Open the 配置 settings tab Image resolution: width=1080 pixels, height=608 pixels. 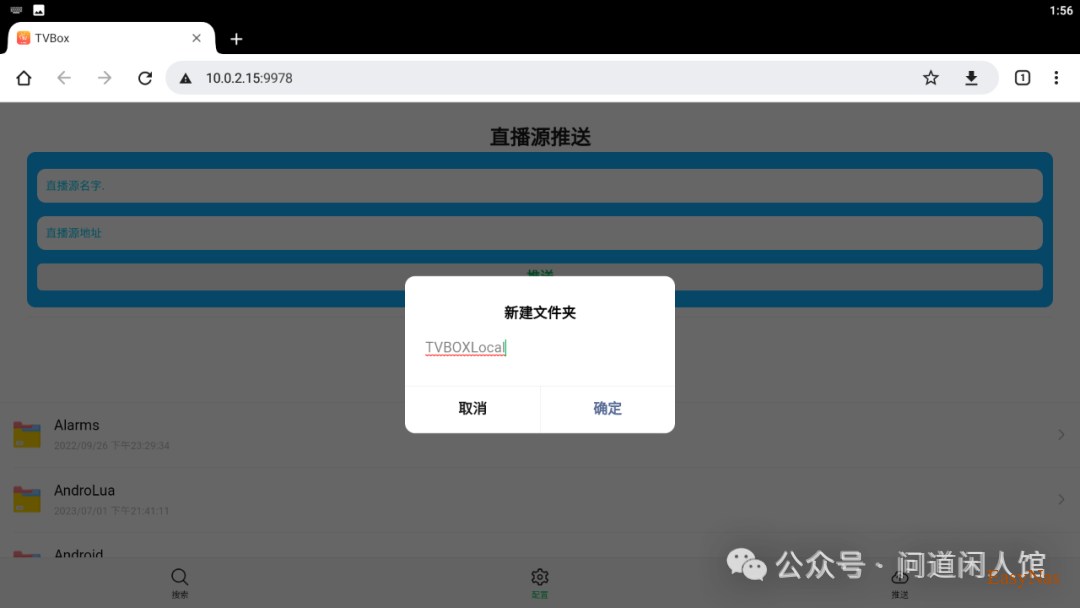[x=539, y=583]
